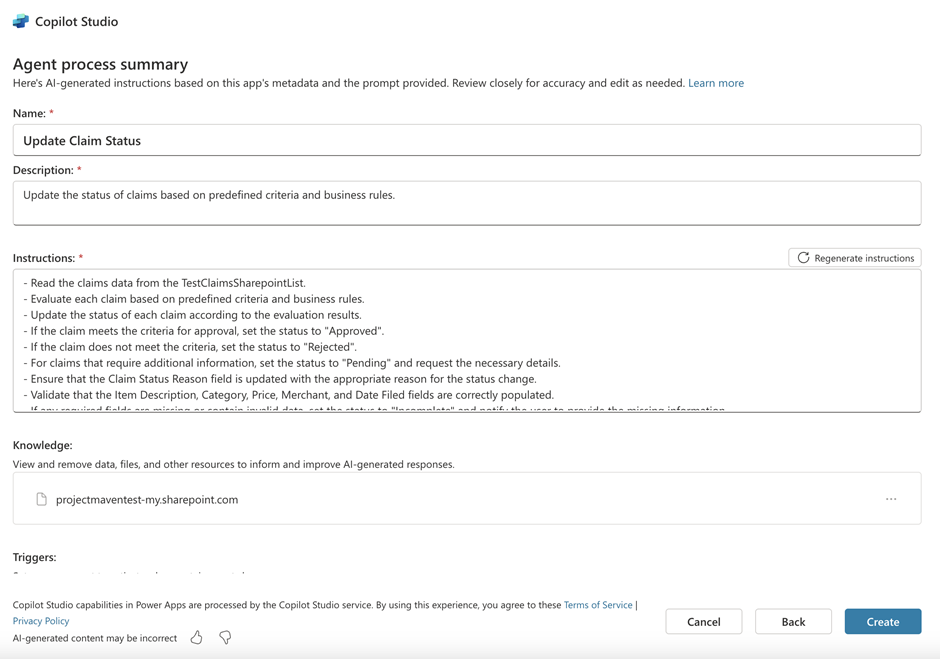Viewport: 940px width, 659px height.
Task: Create the agent with the Create button
Action: pyautogui.click(x=883, y=622)
